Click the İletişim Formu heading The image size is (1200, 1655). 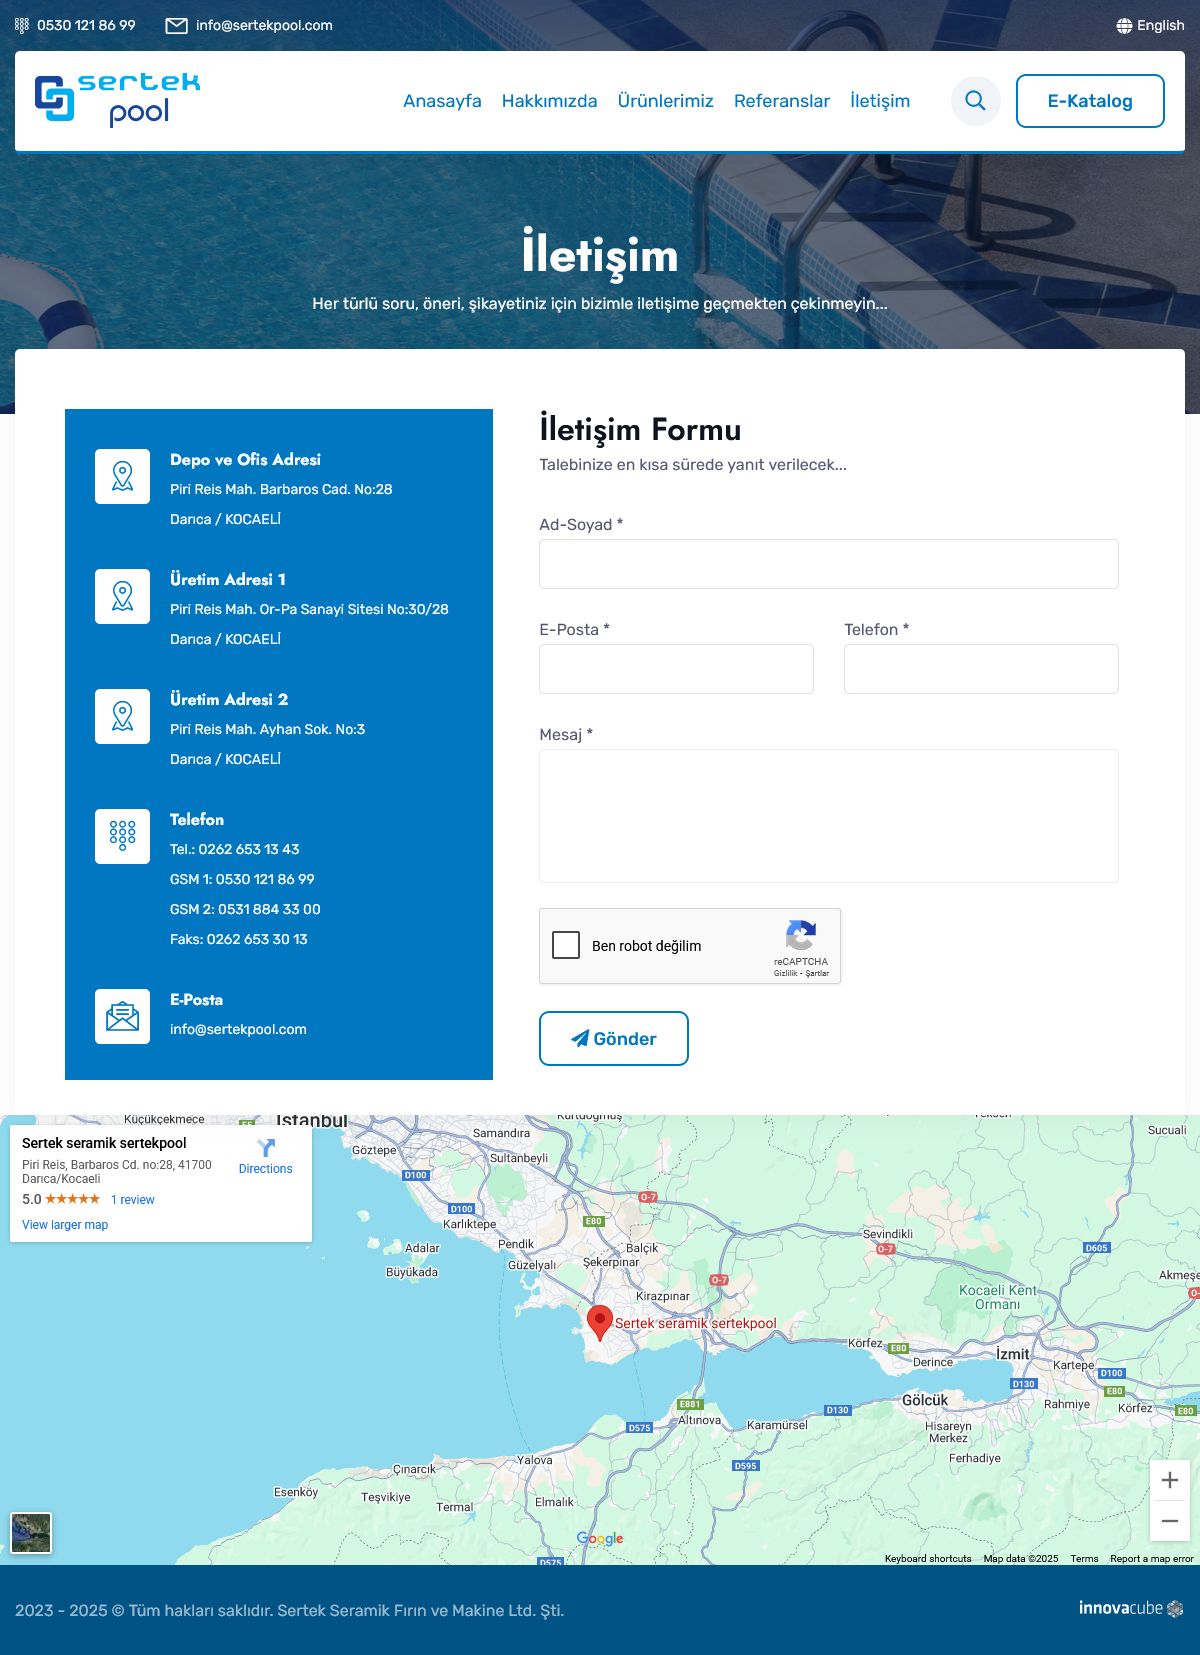coord(640,429)
